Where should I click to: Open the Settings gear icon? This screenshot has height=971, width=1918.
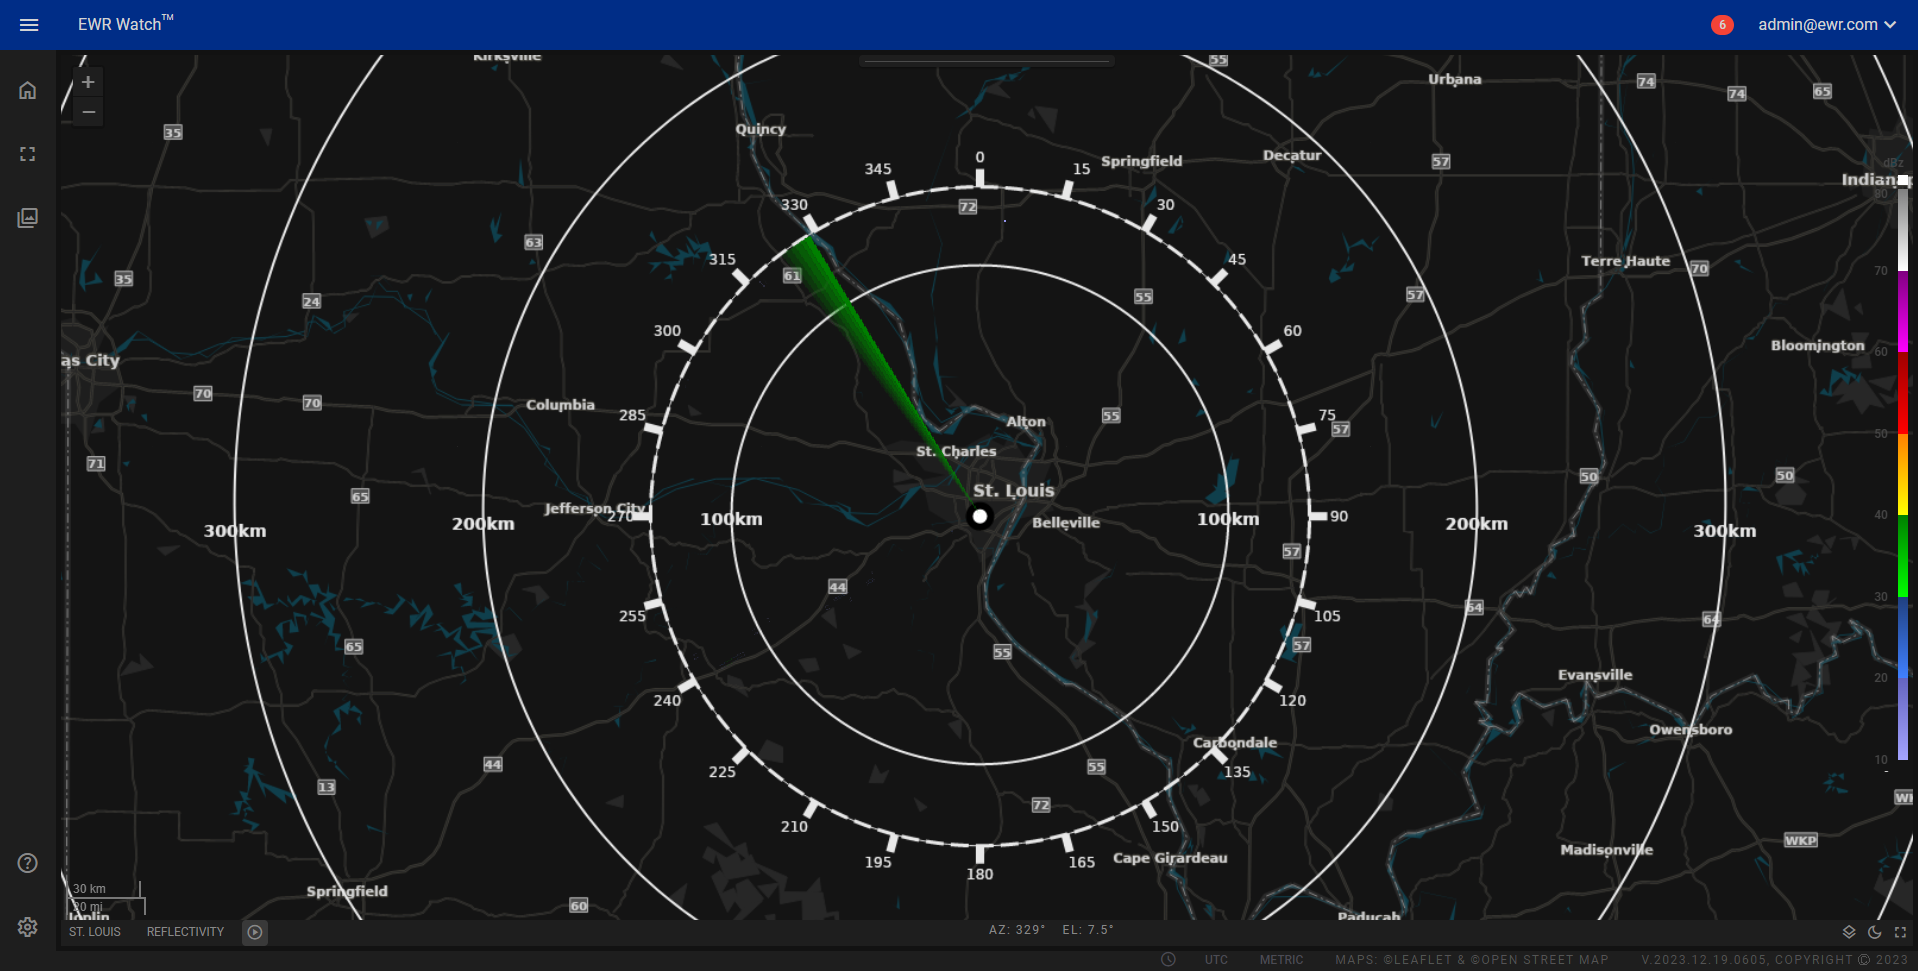pyautogui.click(x=28, y=927)
